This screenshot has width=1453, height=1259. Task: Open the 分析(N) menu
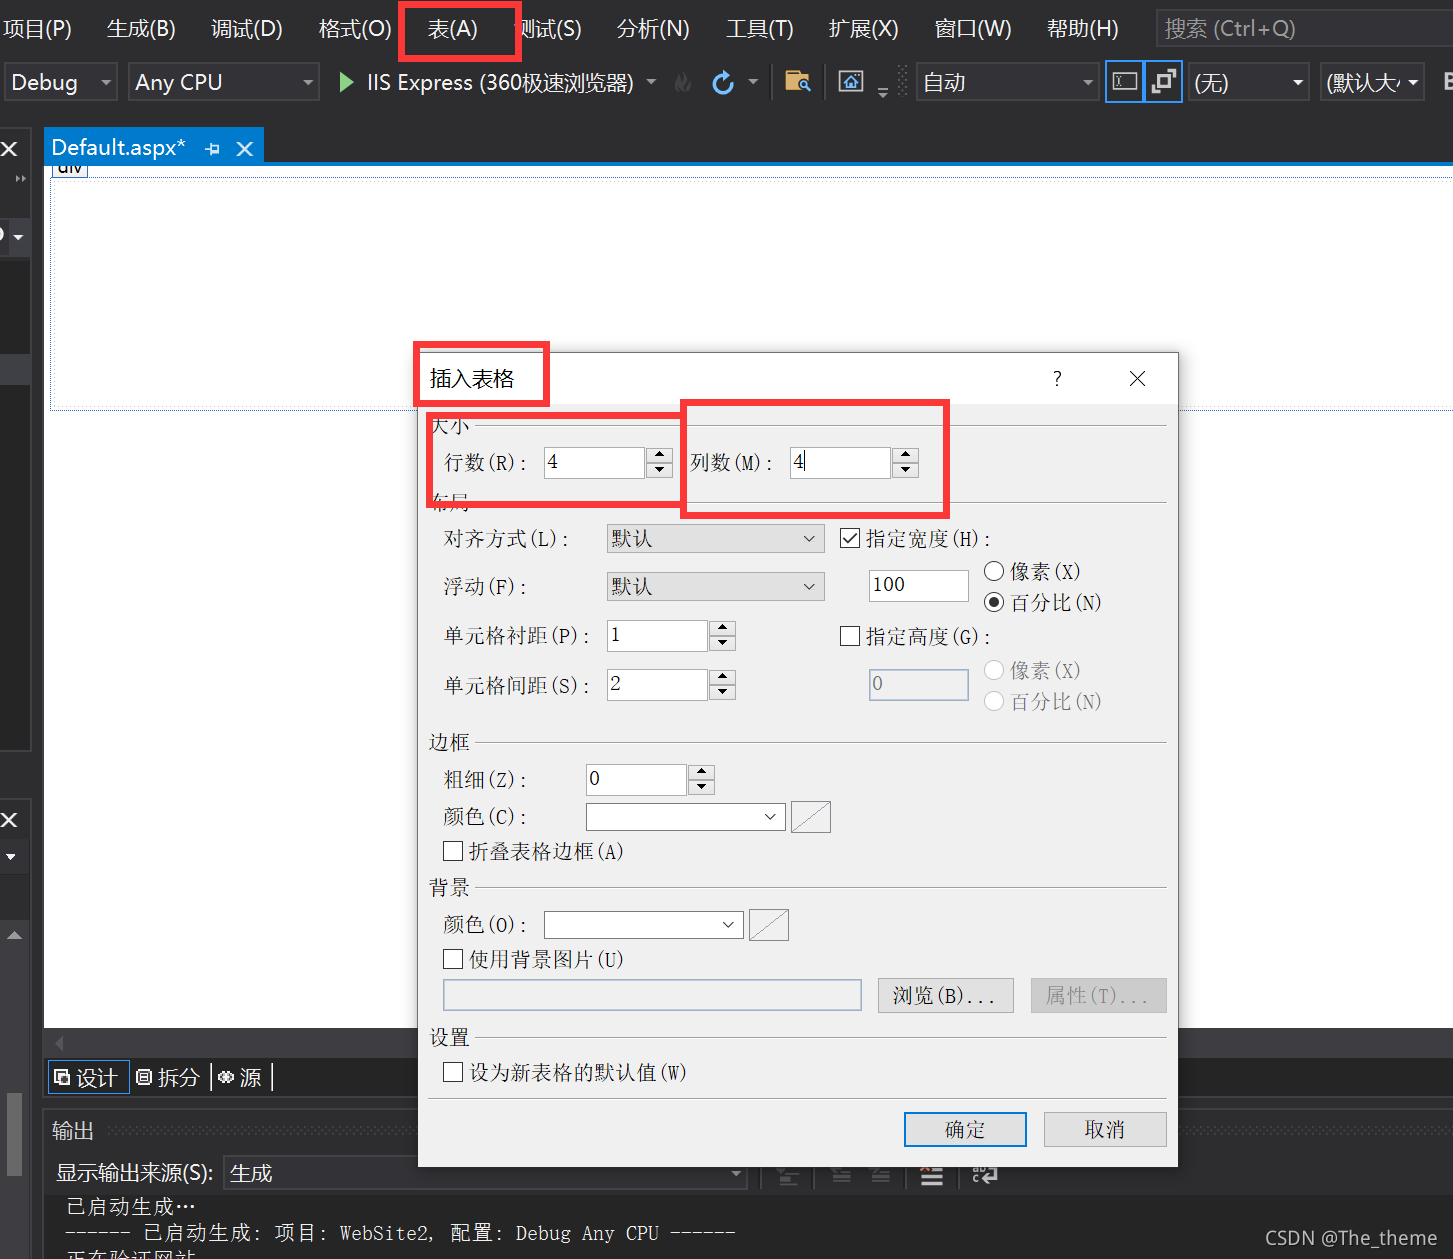tap(653, 29)
